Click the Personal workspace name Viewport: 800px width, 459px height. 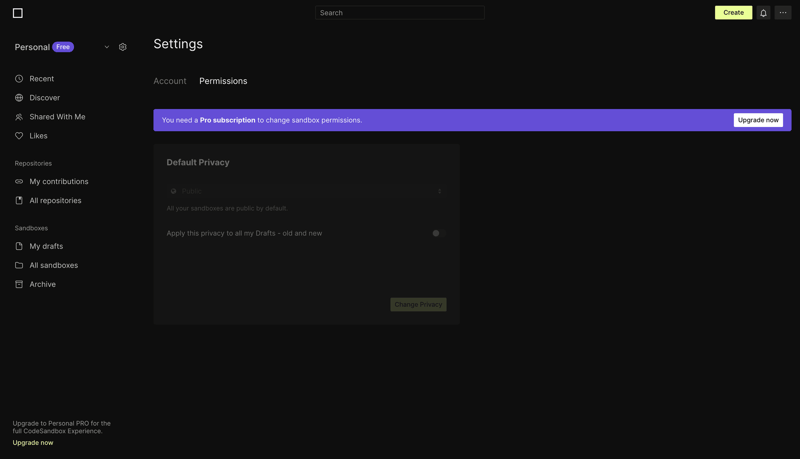[x=32, y=47]
